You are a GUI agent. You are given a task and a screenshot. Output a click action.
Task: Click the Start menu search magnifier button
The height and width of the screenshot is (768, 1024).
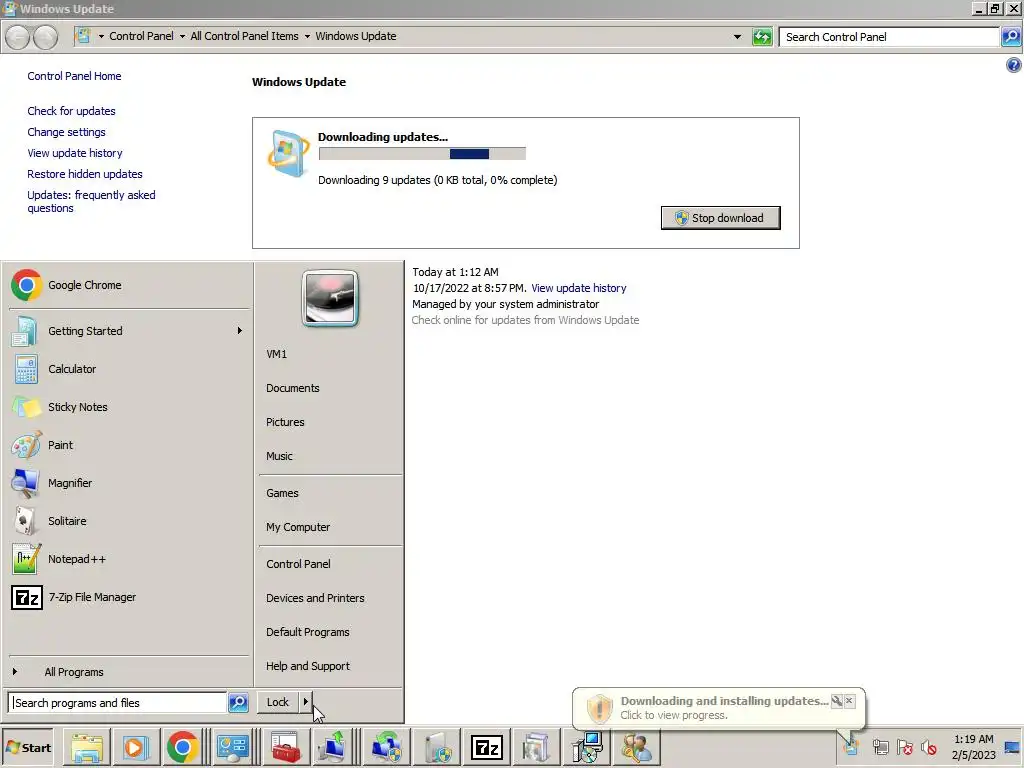pyautogui.click(x=238, y=703)
